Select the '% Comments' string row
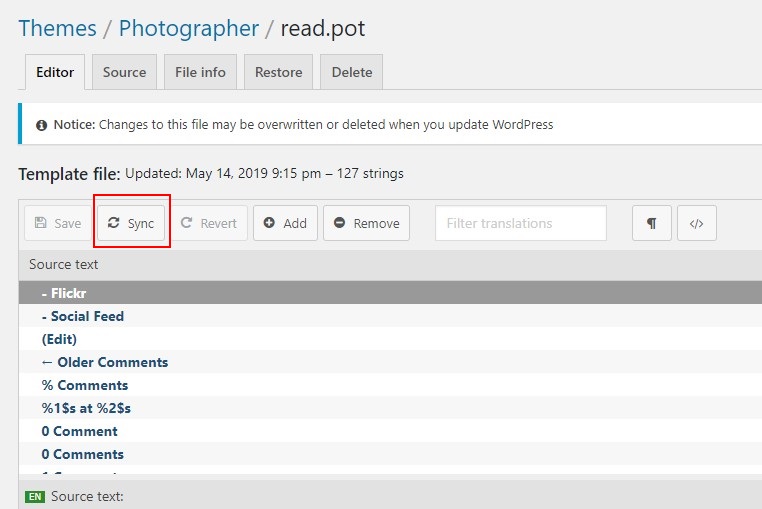762x509 pixels. pyautogui.click(x=390, y=385)
